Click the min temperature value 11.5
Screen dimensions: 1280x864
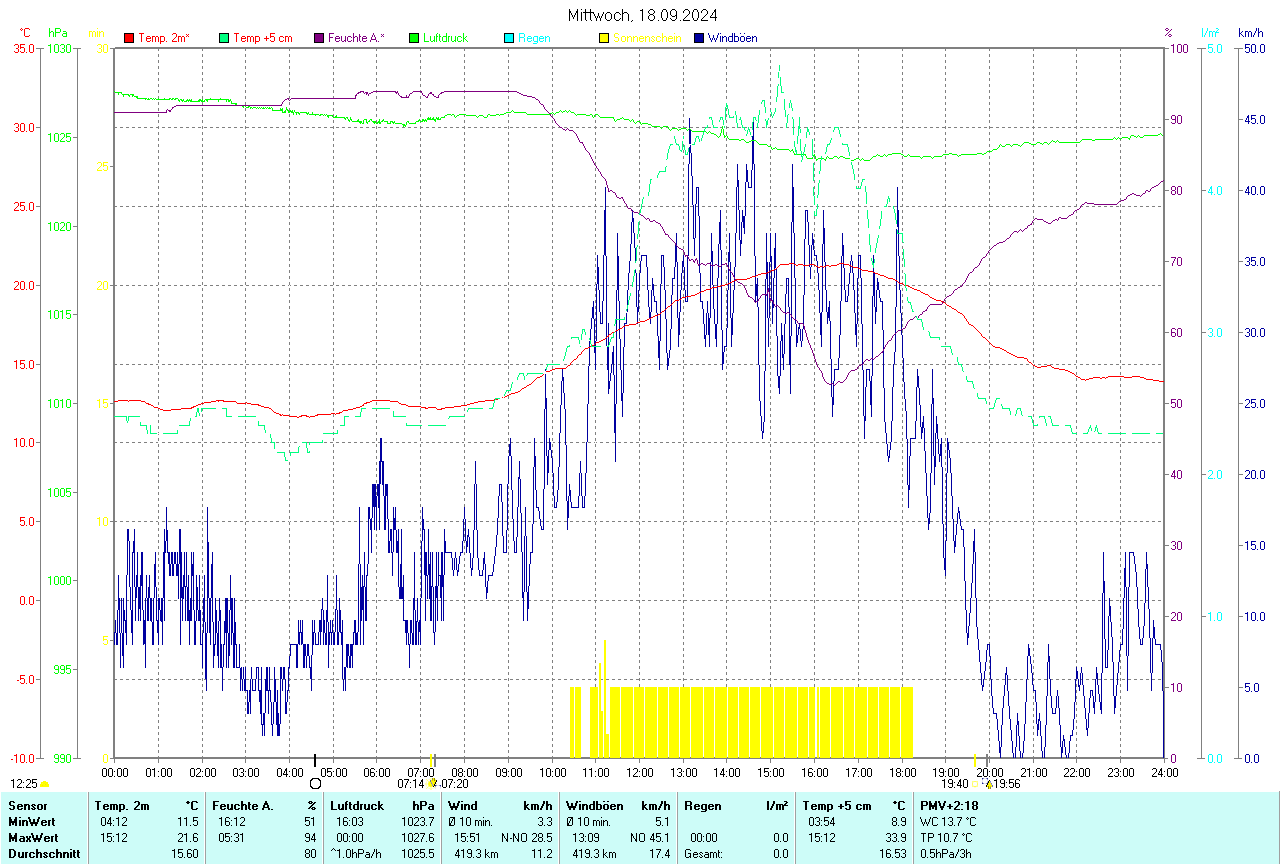click(190, 821)
